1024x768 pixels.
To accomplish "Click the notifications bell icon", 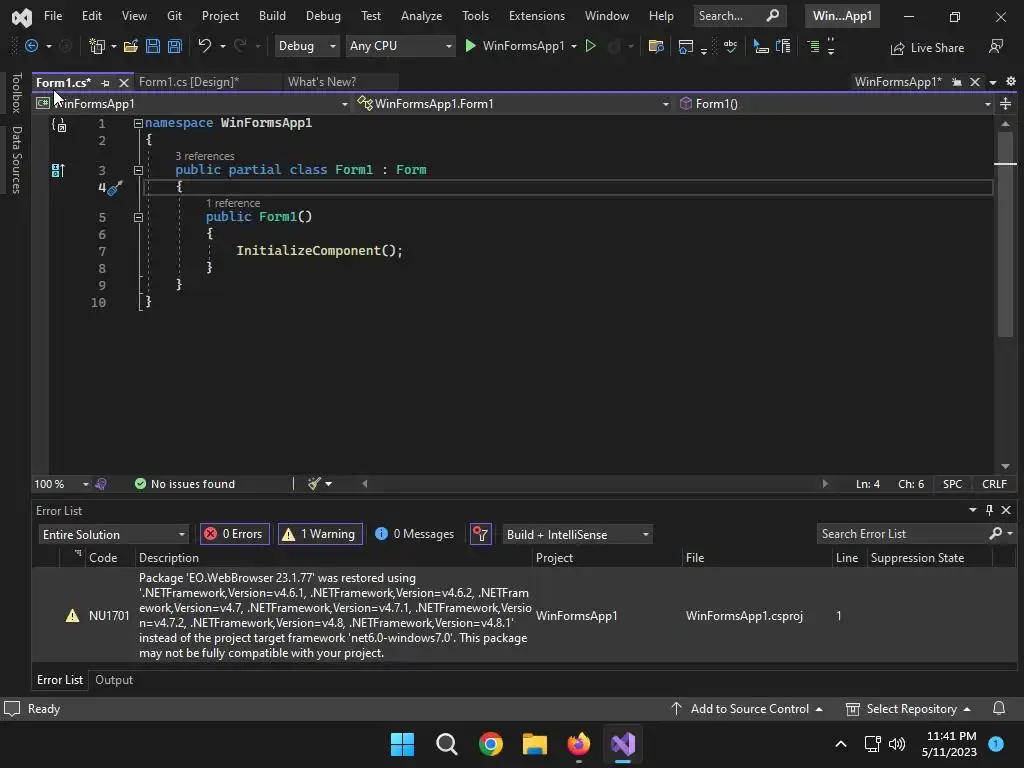I will (999, 709).
